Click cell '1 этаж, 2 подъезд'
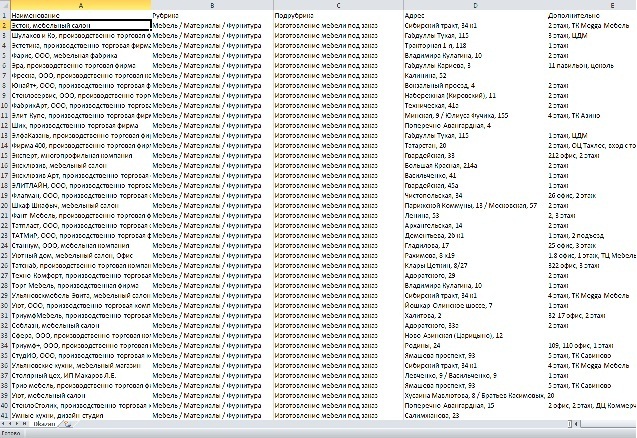This screenshot has width=637, height=438. pyautogui.click(x=592, y=235)
